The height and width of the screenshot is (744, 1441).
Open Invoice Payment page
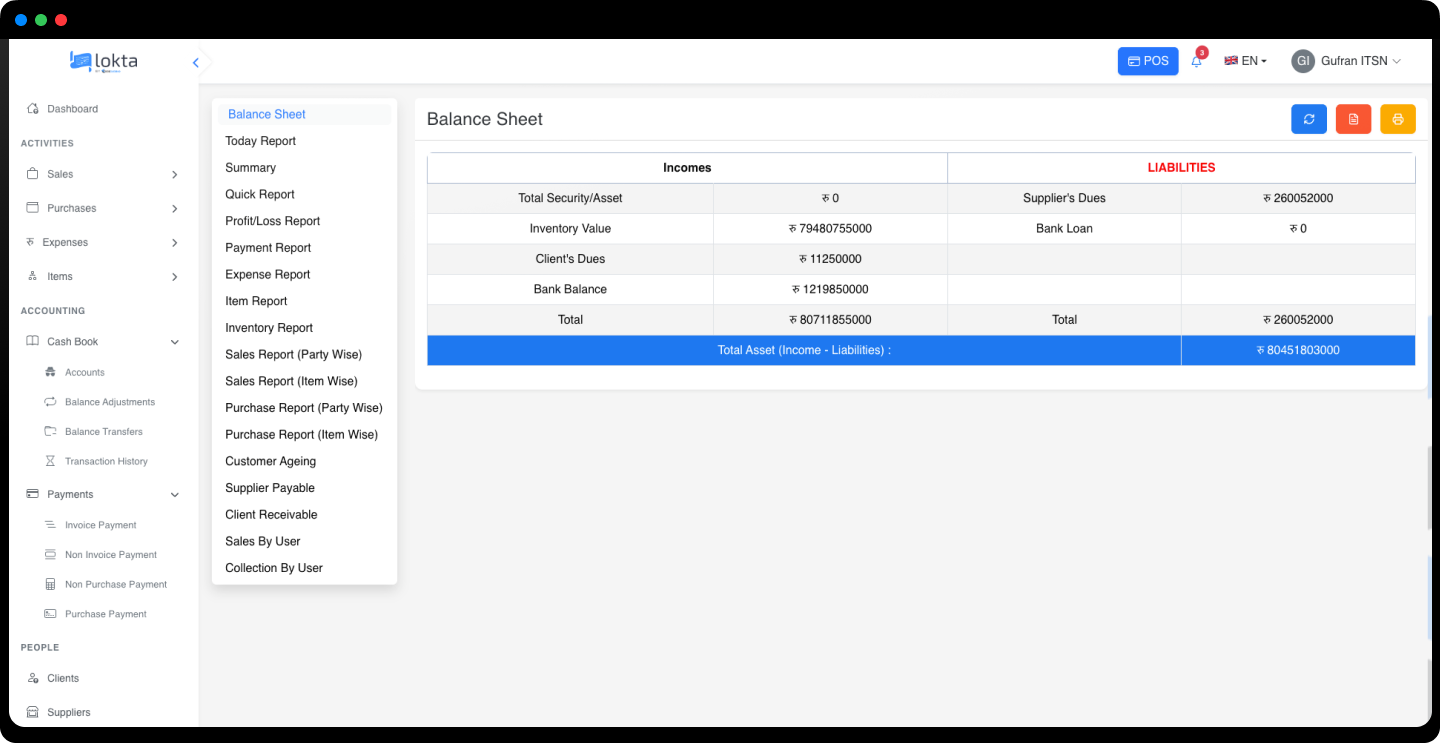tap(101, 525)
